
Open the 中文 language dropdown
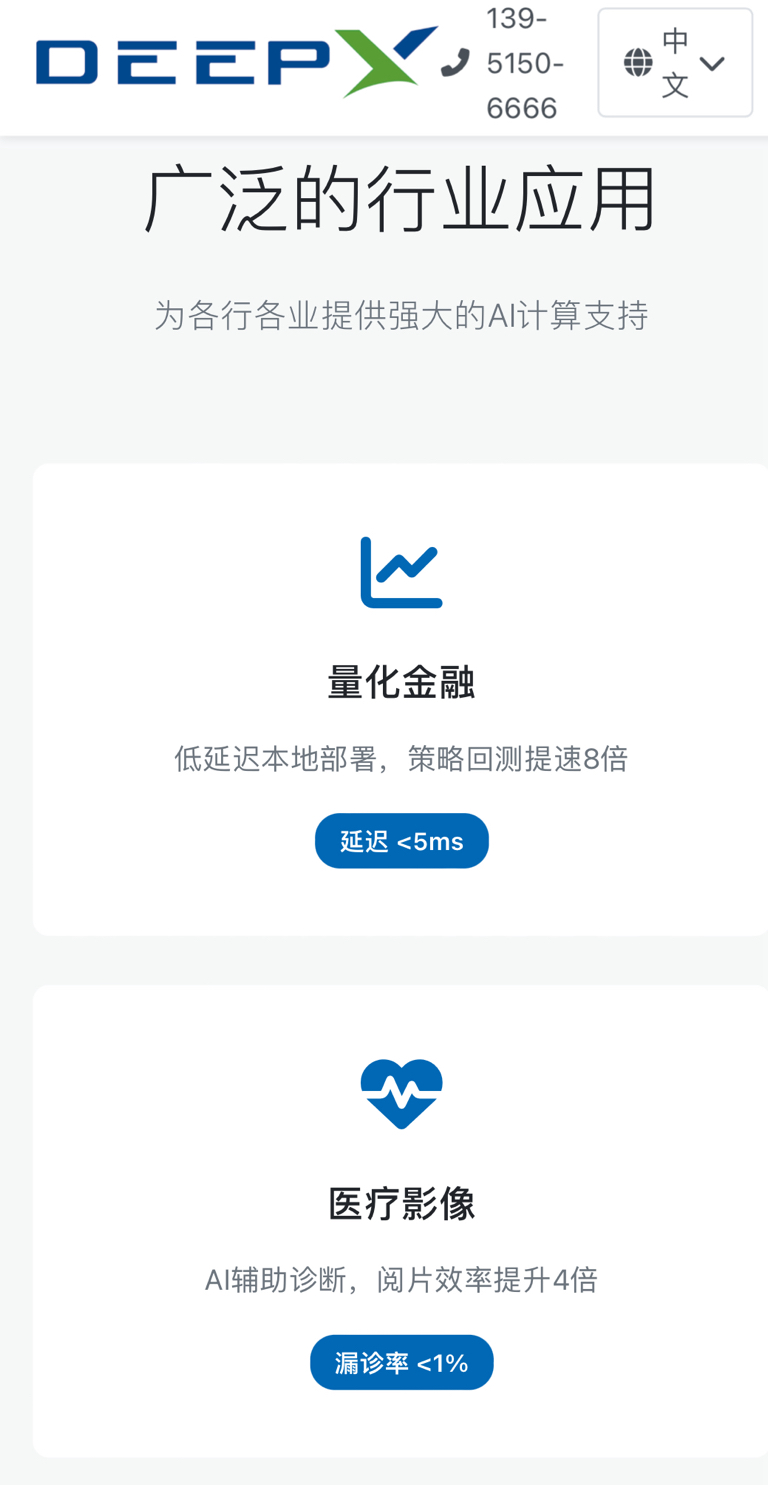(x=675, y=63)
